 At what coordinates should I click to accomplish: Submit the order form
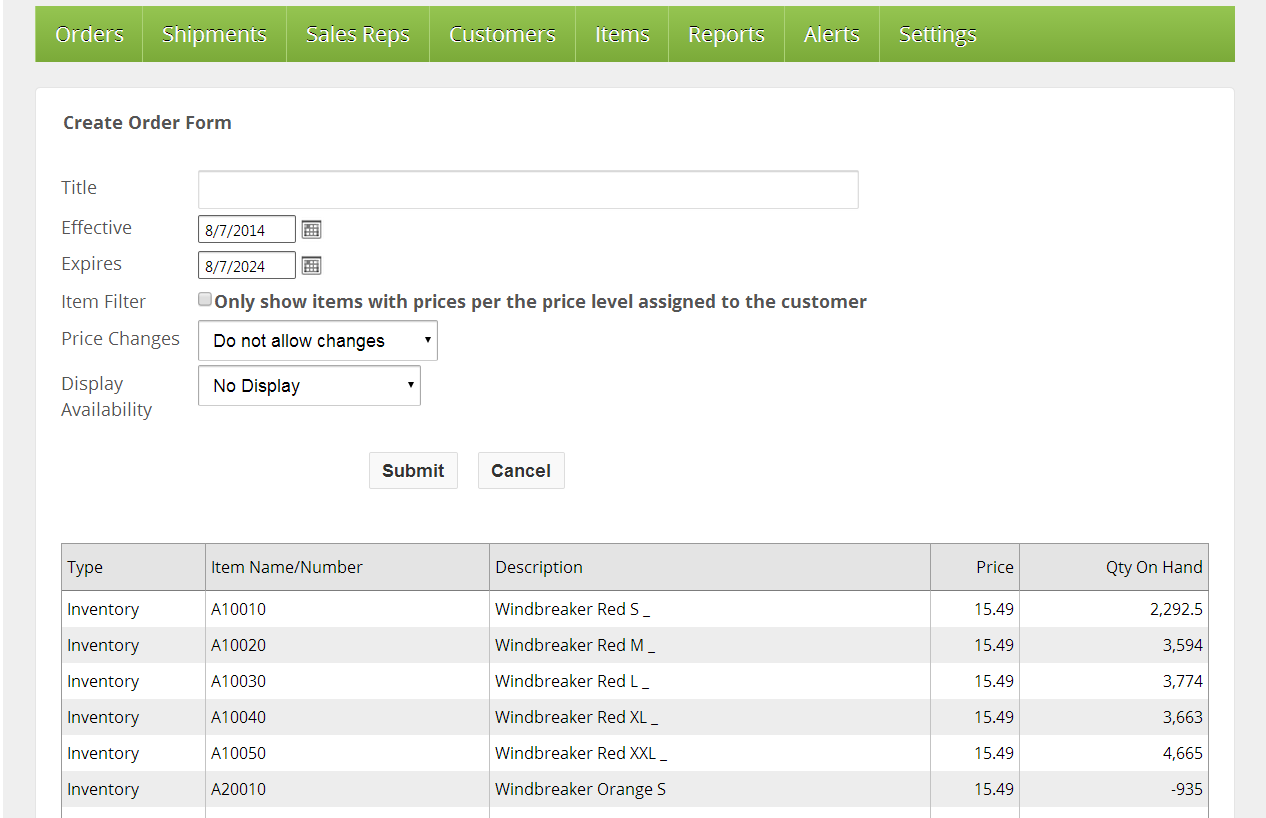click(x=413, y=471)
